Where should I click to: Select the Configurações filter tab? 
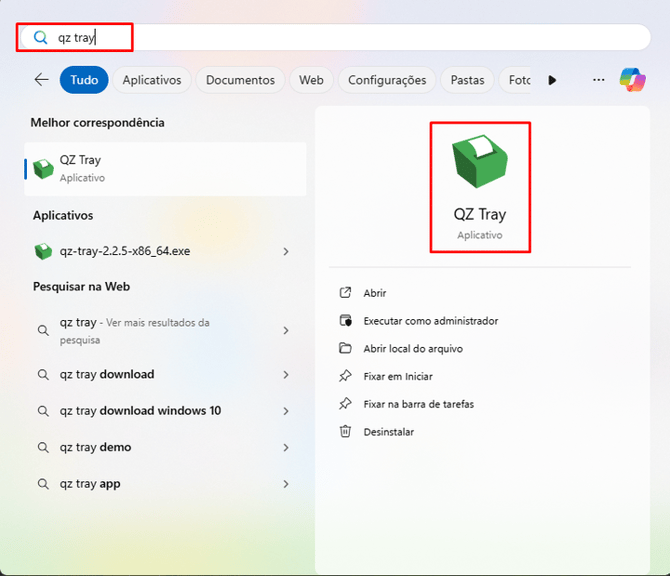pyautogui.click(x=387, y=80)
